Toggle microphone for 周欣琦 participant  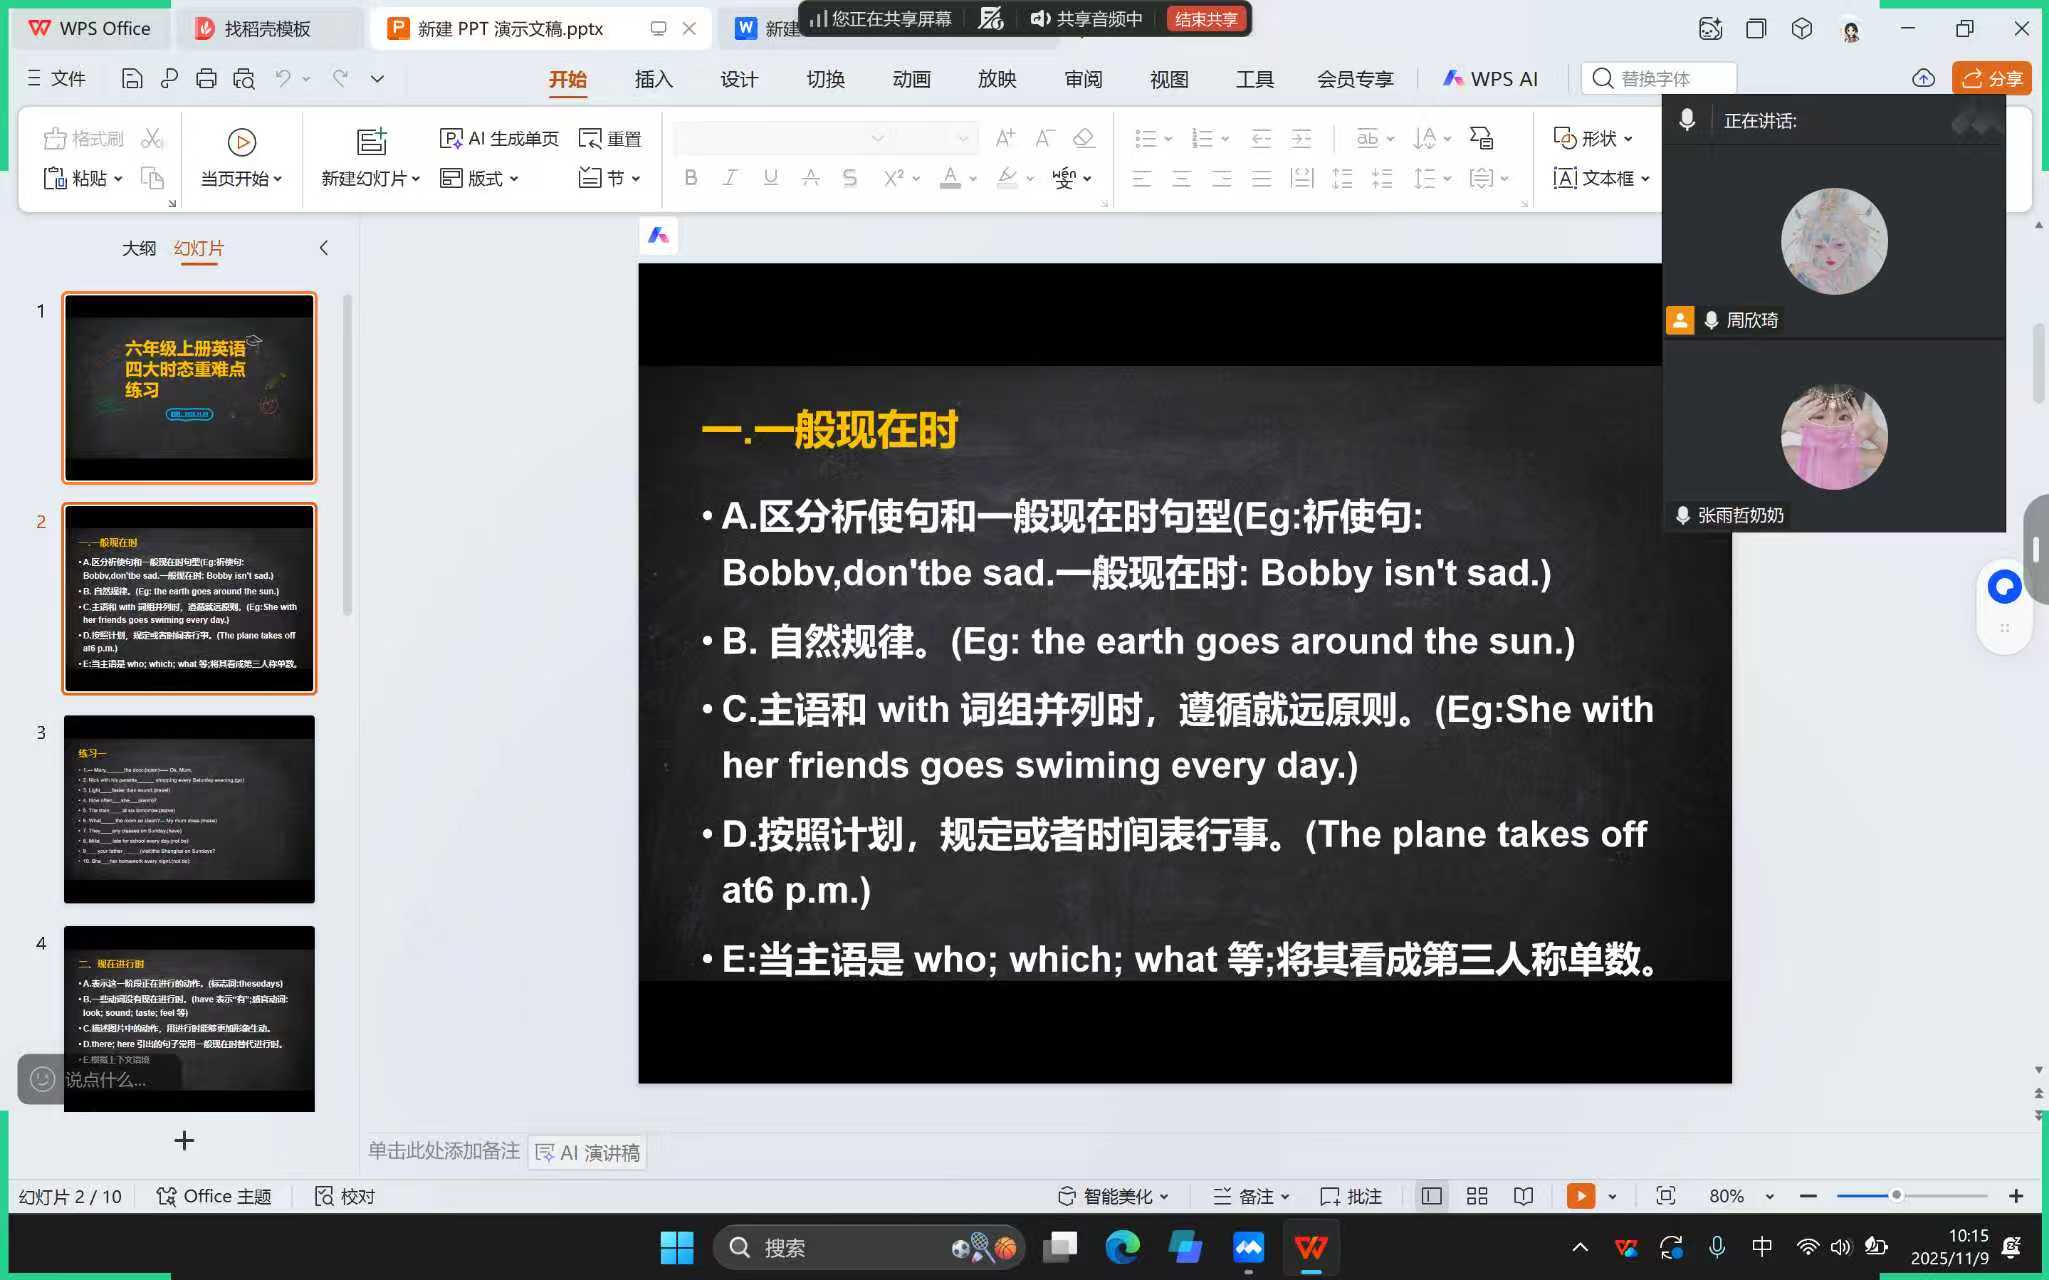pyautogui.click(x=1712, y=320)
